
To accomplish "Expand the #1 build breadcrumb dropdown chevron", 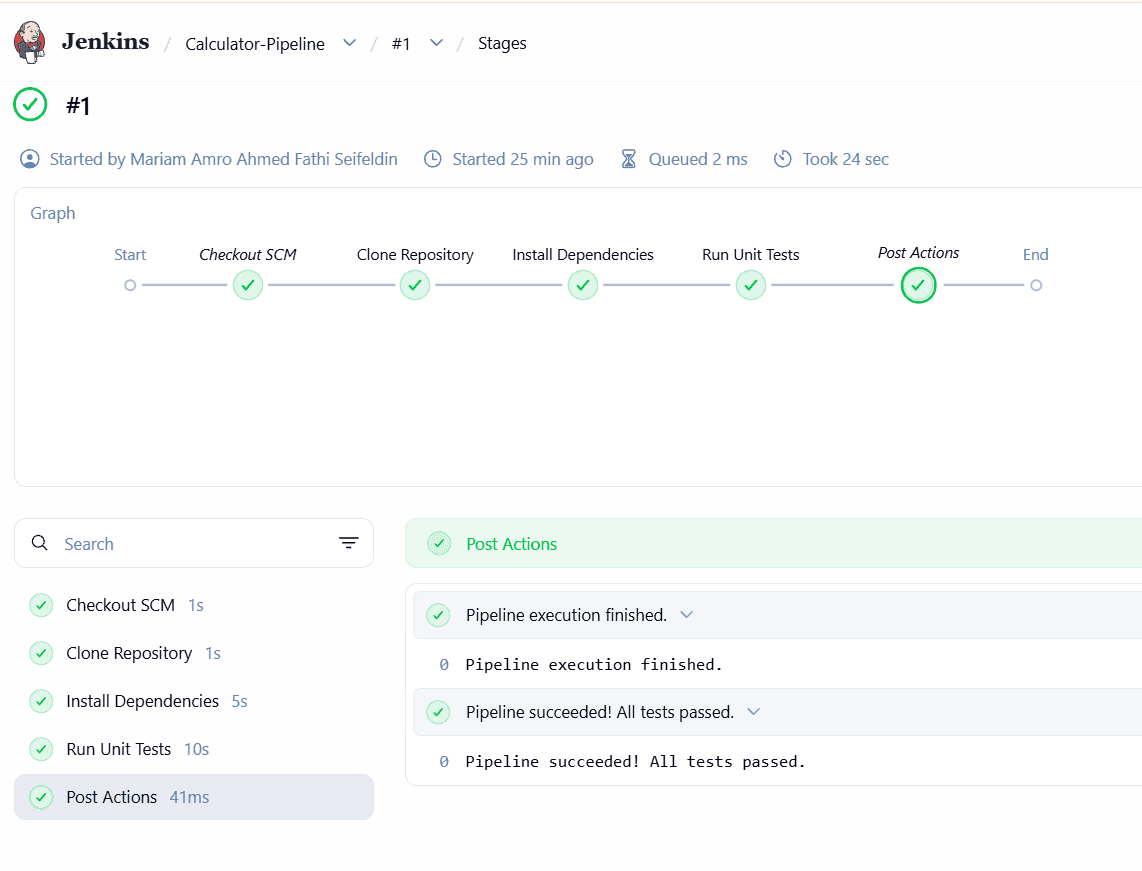I will point(436,43).
